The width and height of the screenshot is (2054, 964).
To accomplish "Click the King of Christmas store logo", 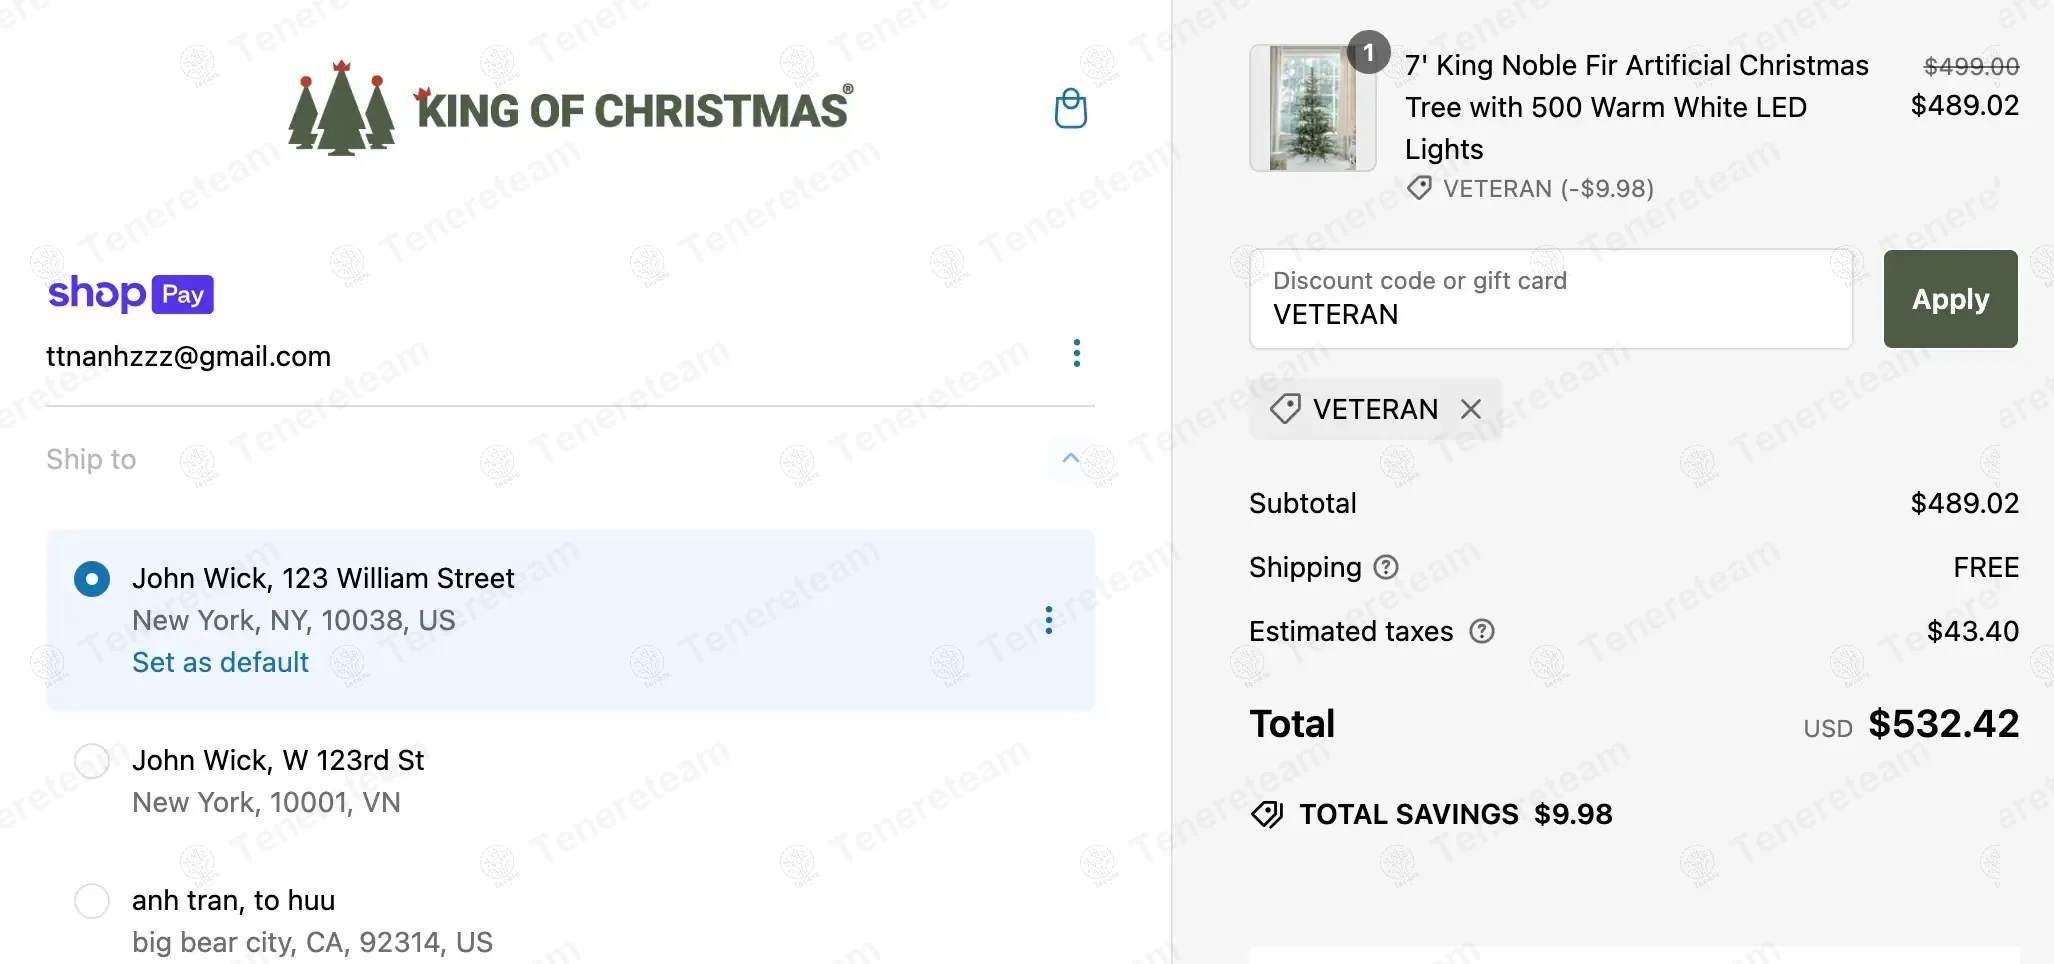I will coord(570,108).
